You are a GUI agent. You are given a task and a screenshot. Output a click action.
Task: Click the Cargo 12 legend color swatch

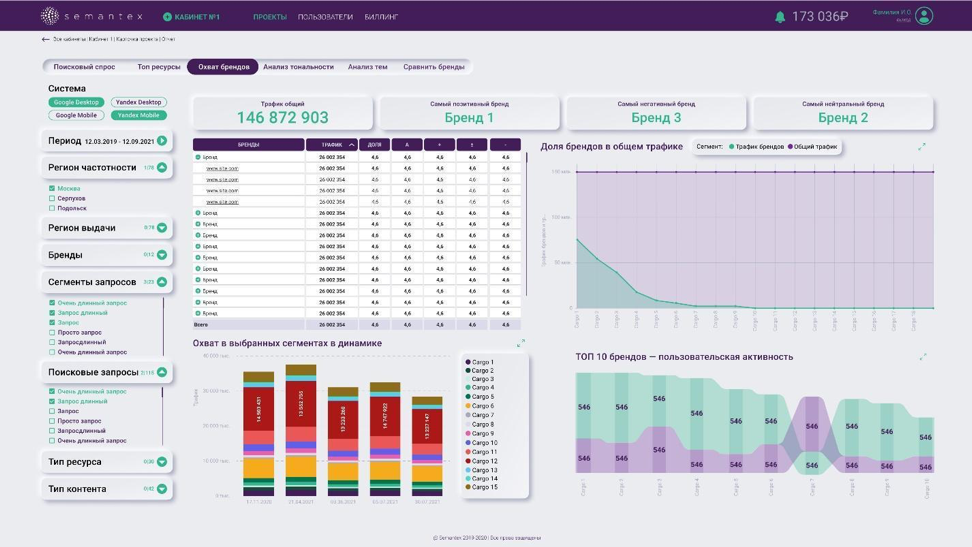(468, 461)
